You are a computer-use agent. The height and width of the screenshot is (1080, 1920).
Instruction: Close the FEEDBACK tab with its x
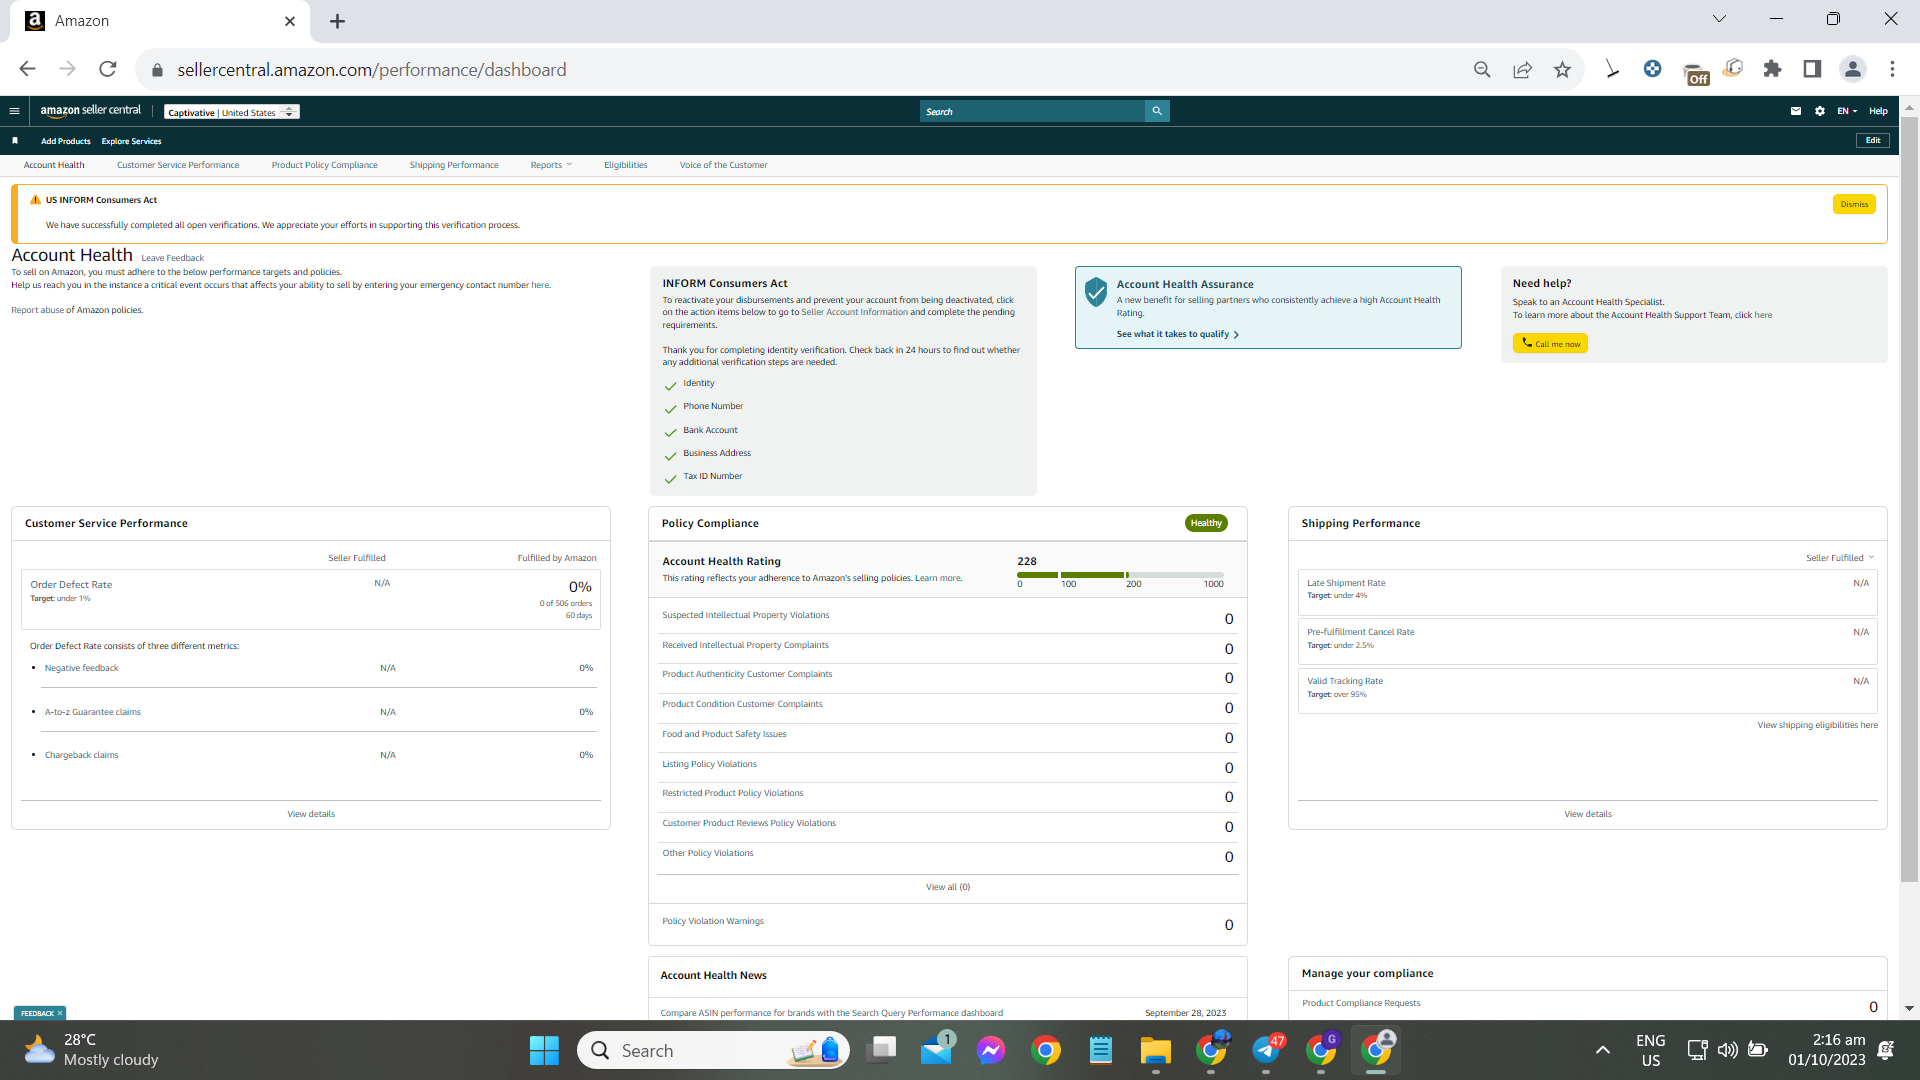click(x=60, y=1013)
